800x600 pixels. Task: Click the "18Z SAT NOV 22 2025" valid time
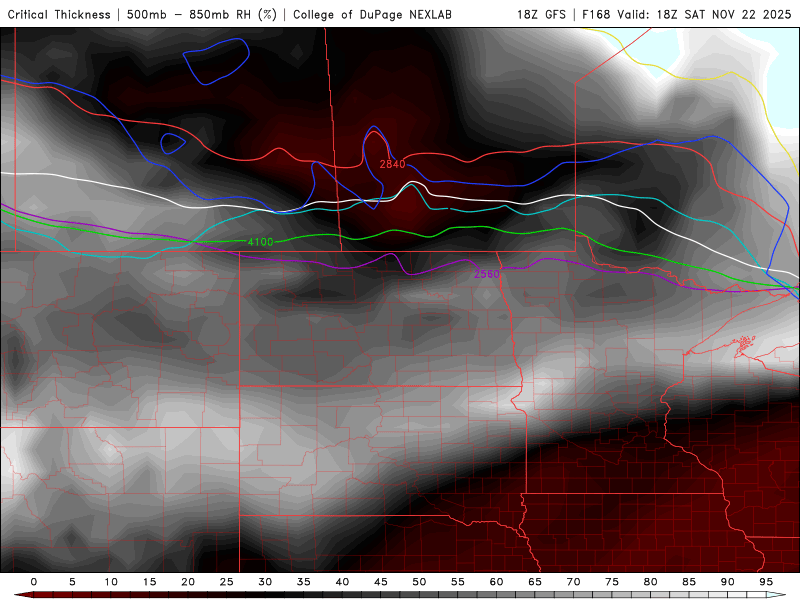(x=723, y=15)
